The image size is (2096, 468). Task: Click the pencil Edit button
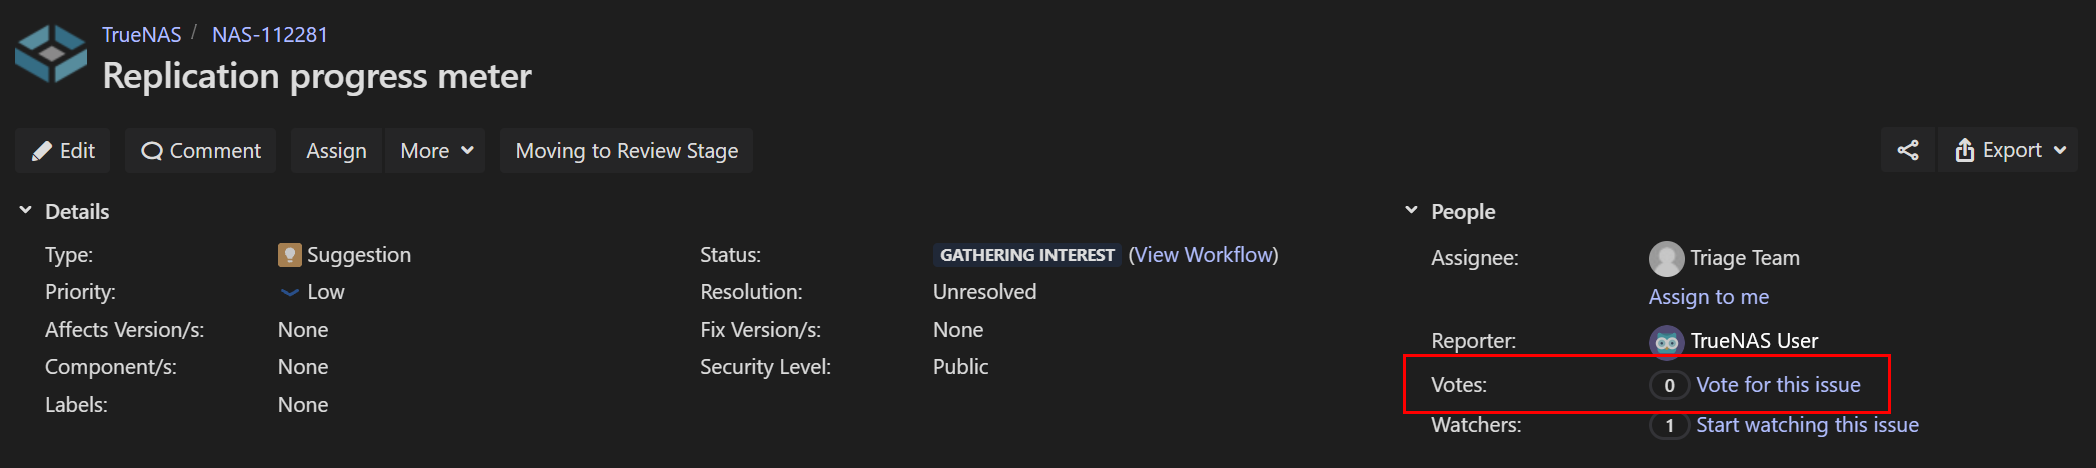point(63,150)
